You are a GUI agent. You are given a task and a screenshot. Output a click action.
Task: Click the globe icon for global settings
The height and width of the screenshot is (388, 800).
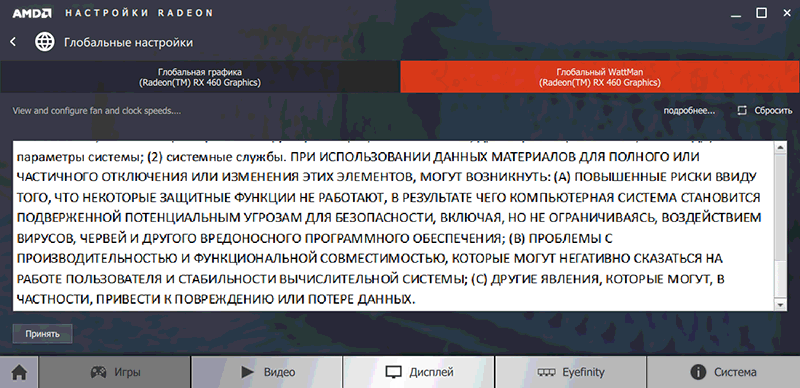coord(44,42)
